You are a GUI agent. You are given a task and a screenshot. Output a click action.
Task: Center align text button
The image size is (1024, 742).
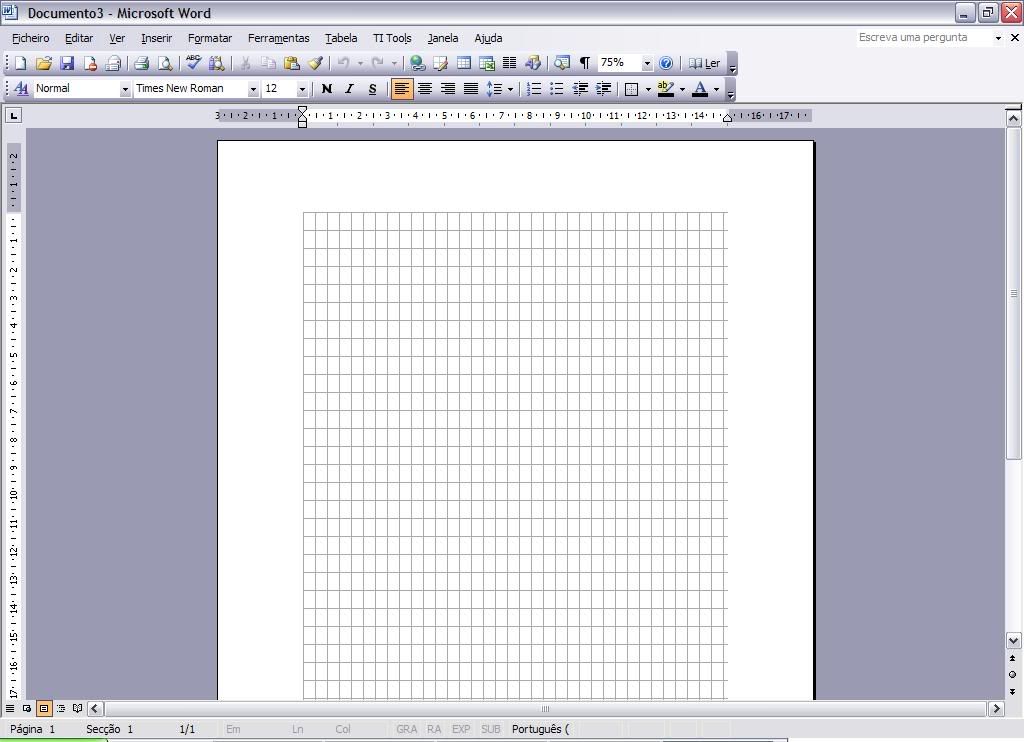pyautogui.click(x=425, y=89)
